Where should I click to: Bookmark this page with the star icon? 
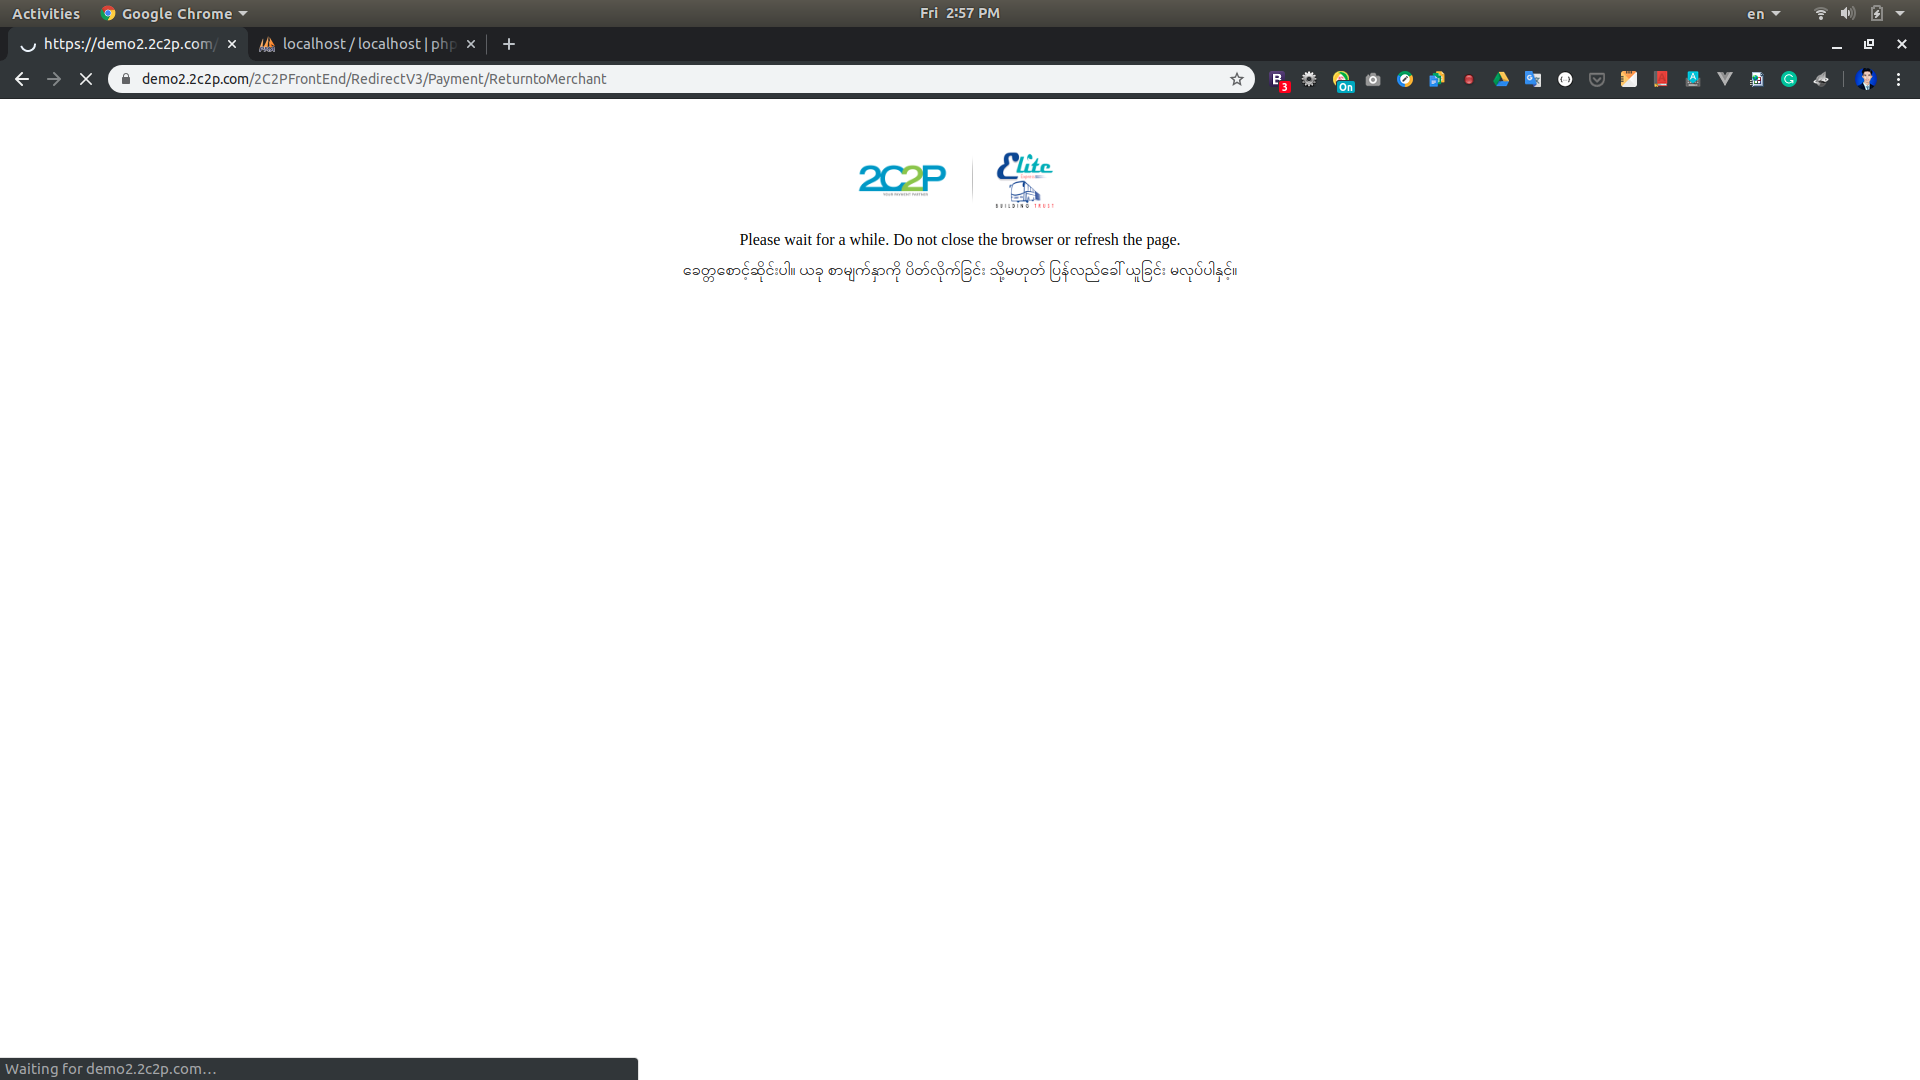click(x=1237, y=79)
